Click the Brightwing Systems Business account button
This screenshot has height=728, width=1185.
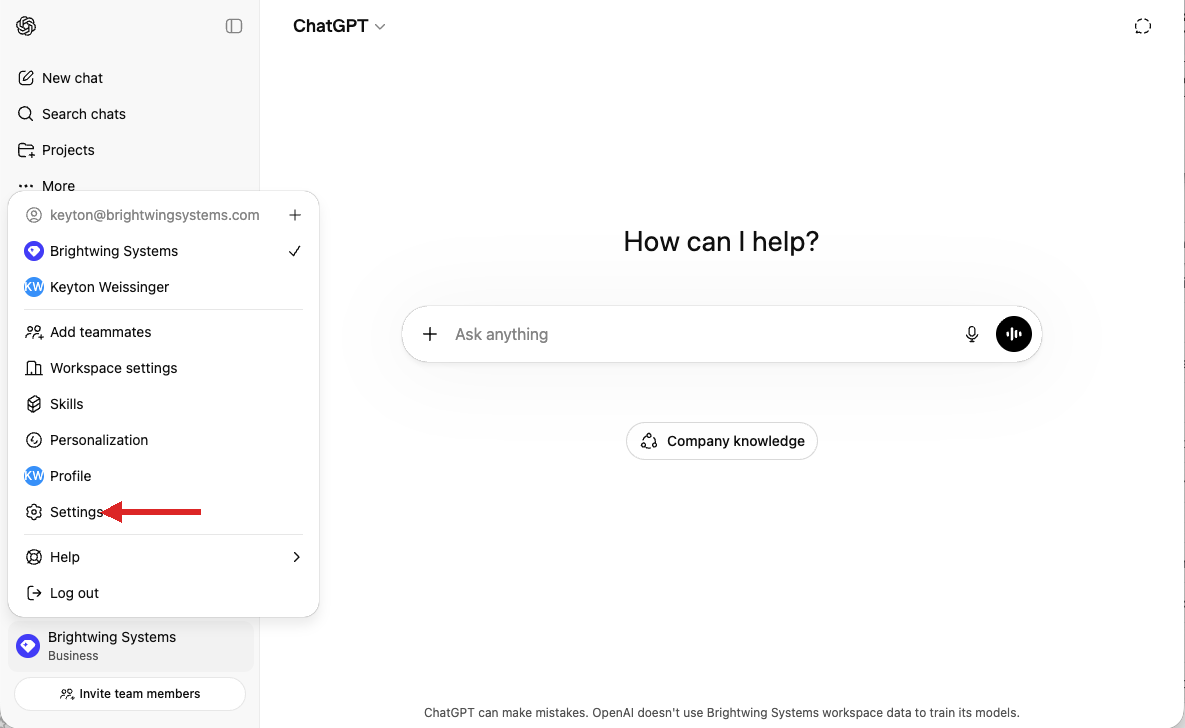point(131,646)
